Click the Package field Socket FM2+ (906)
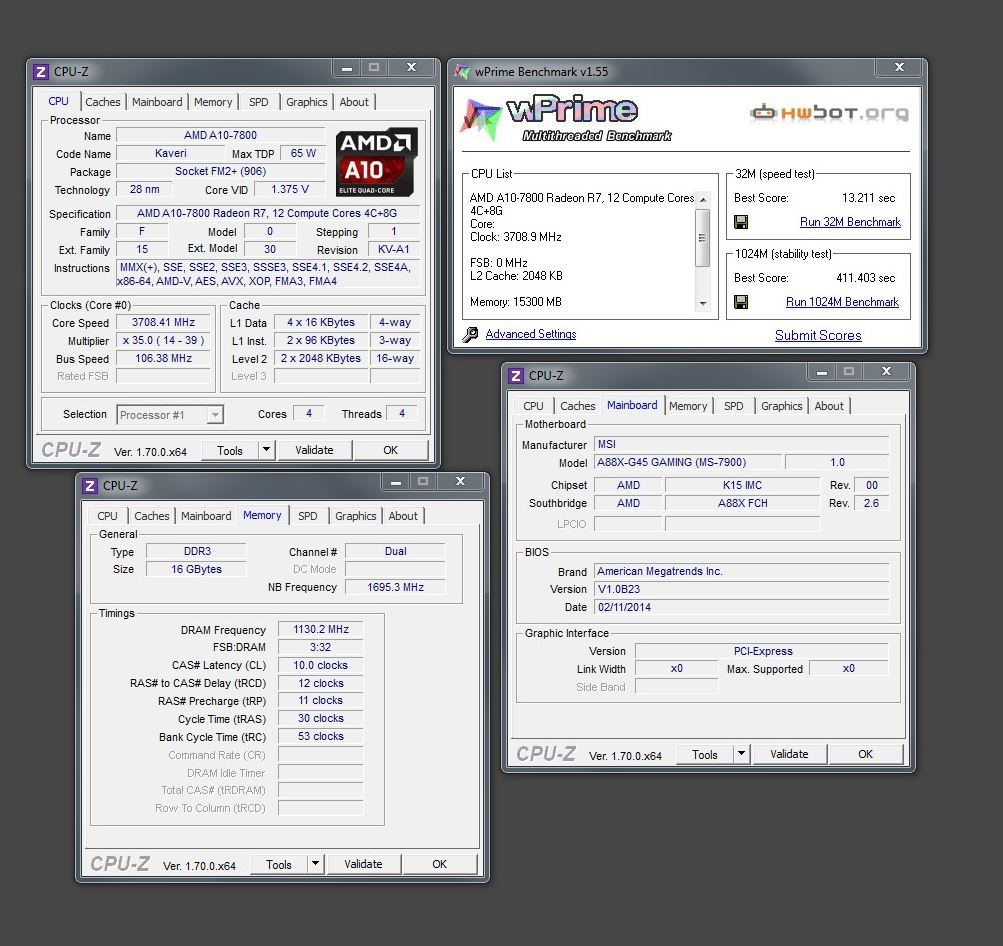The width and height of the screenshot is (1003, 946). tap(221, 171)
